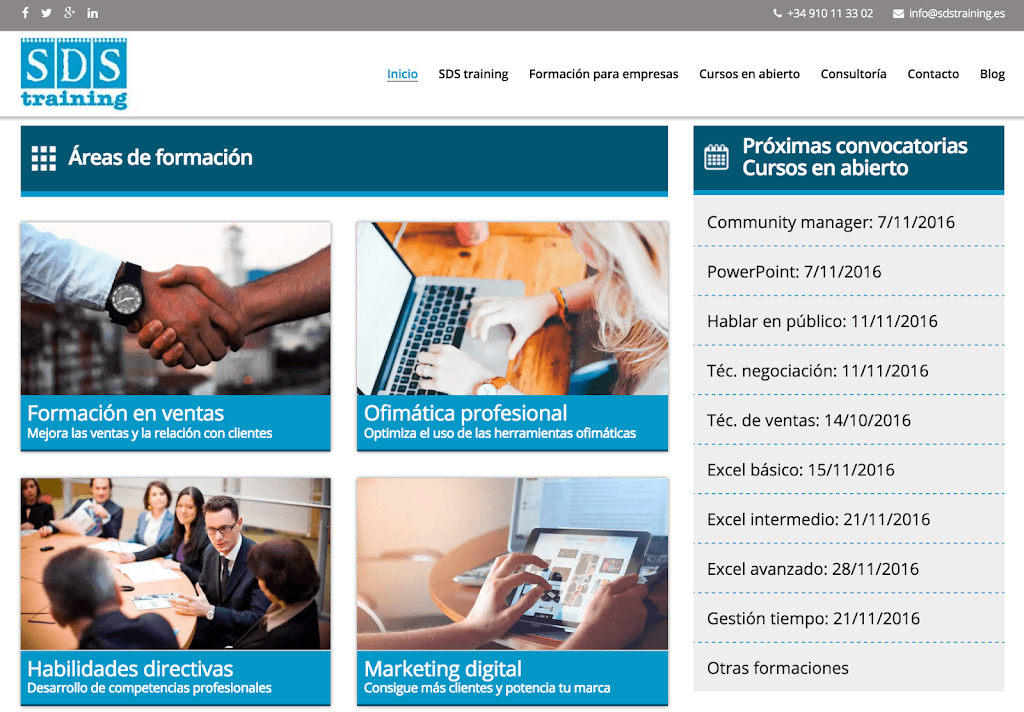Open the Facebook social icon
This screenshot has width=1024, height=712.
(x=25, y=13)
